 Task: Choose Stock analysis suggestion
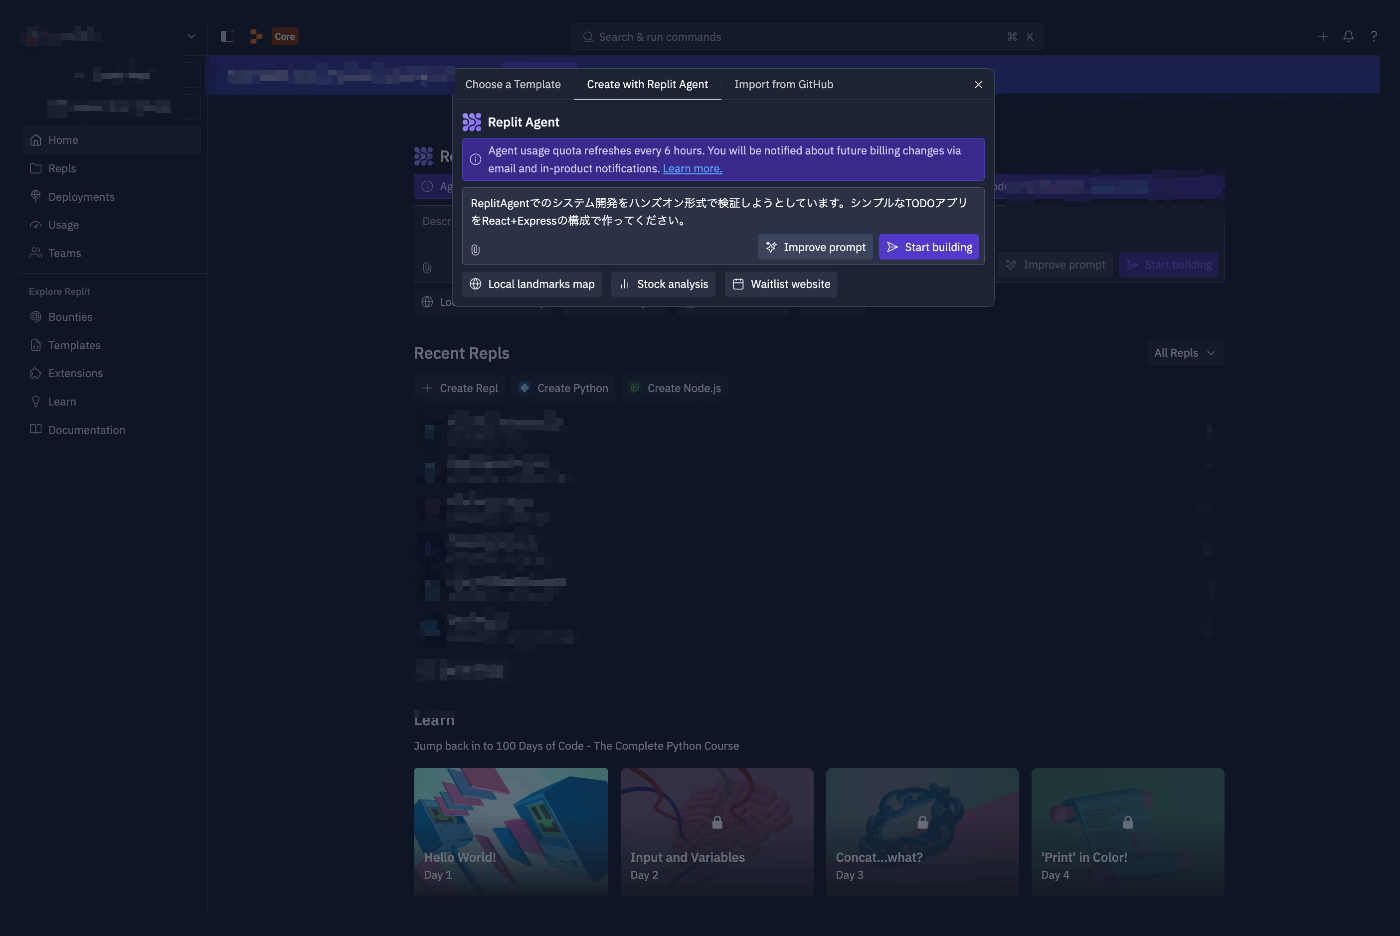coord(663,284)
